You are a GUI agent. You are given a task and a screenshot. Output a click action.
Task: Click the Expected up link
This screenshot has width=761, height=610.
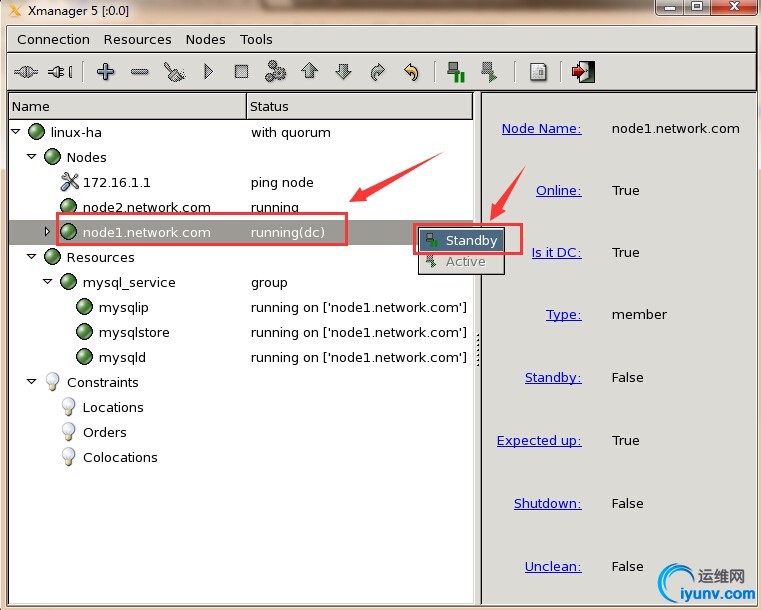(x=539, y=440)
